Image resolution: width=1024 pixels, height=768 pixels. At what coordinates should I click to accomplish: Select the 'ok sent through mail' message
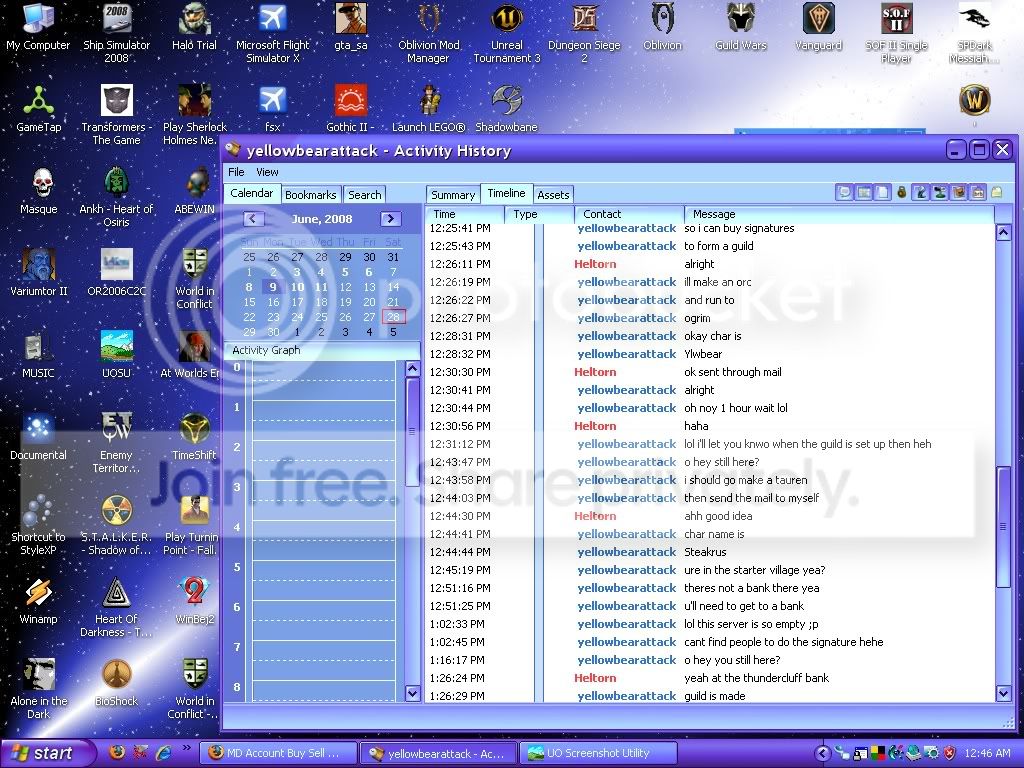point(711,372)
